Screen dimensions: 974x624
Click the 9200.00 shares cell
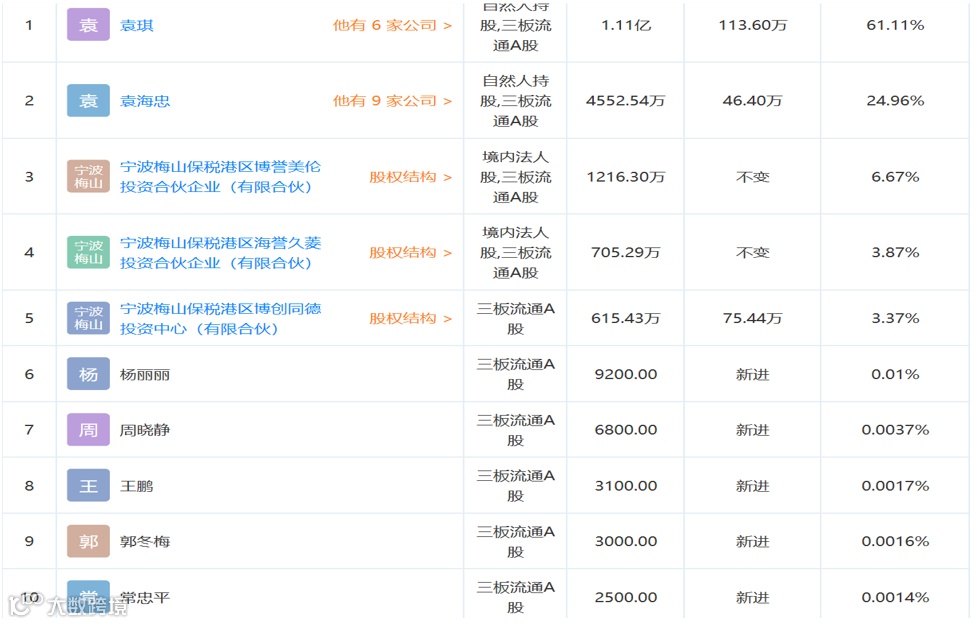coord(626,374)
